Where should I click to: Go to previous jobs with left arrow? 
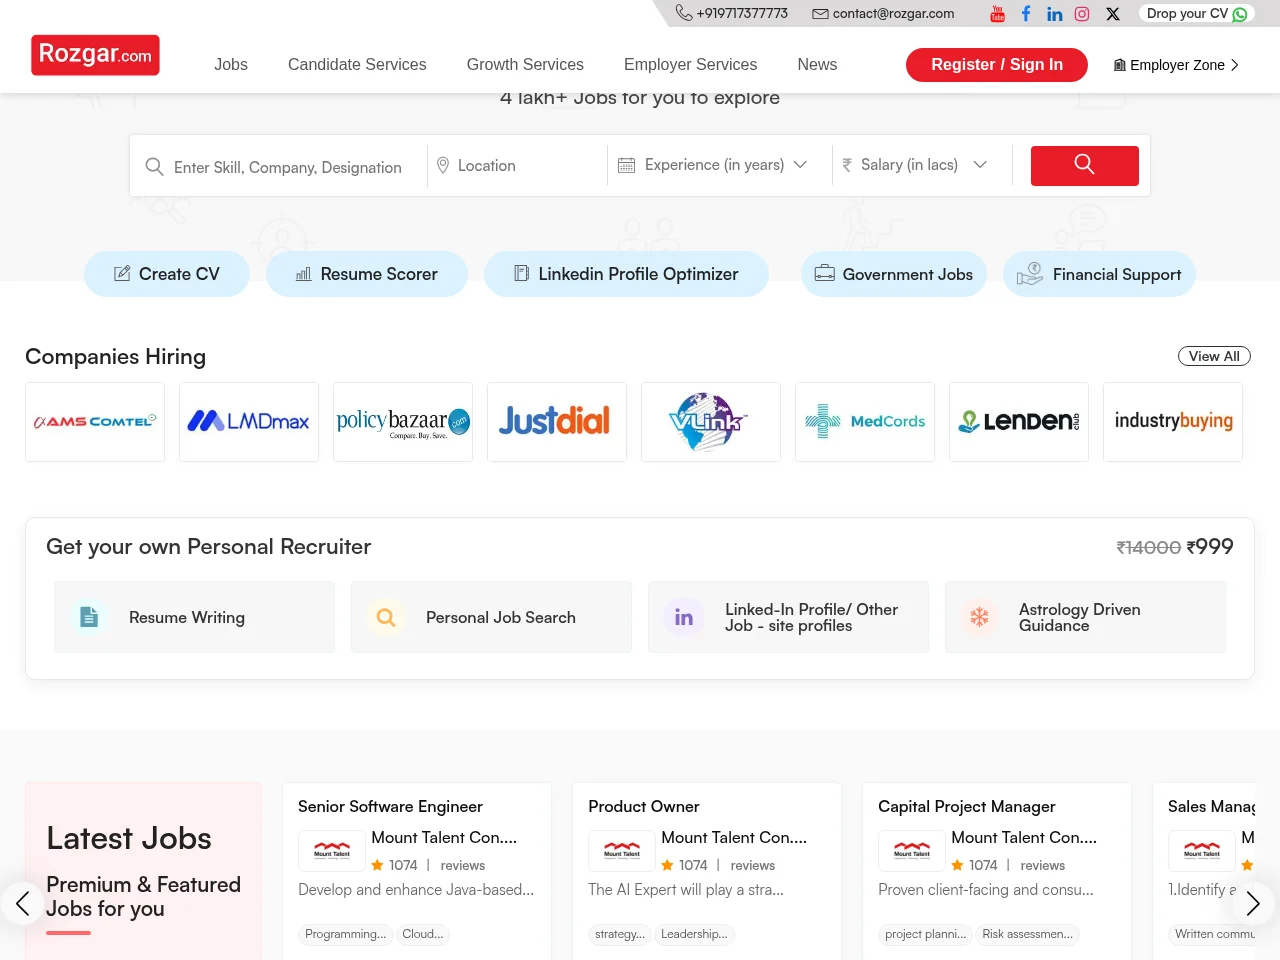pos(22,903)
